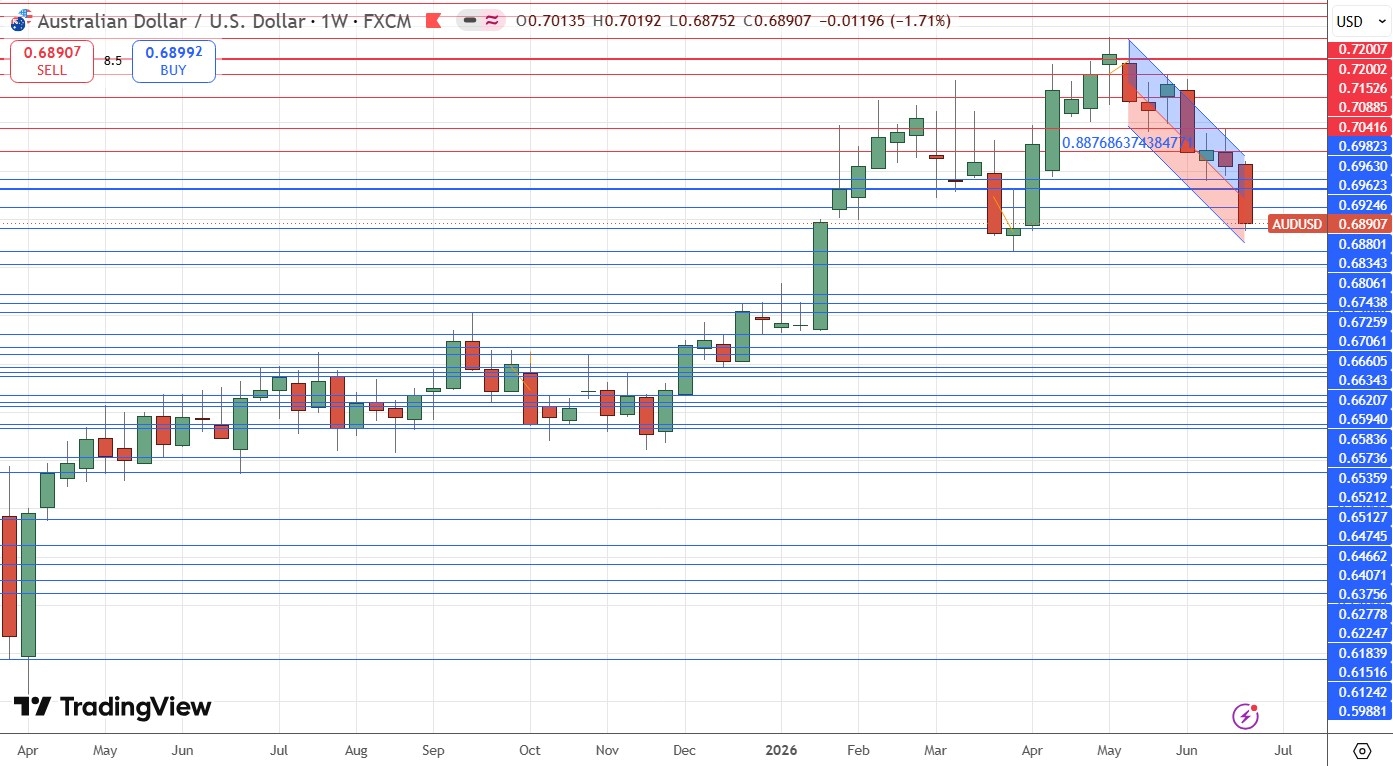The width and height of the screenshot is (1393, 766).
Task: Click the 0.68343 price label
Action: (1361, 263)
